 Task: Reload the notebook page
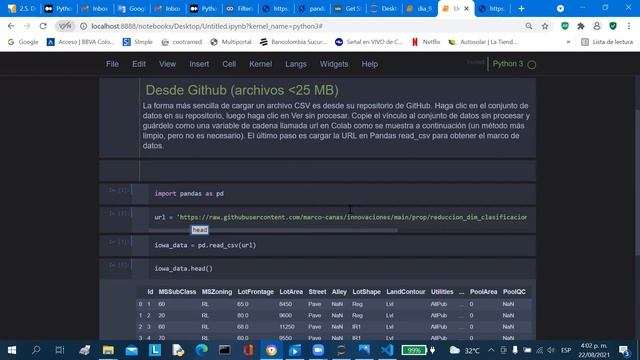pyautogui.click(x=43, y=26)
